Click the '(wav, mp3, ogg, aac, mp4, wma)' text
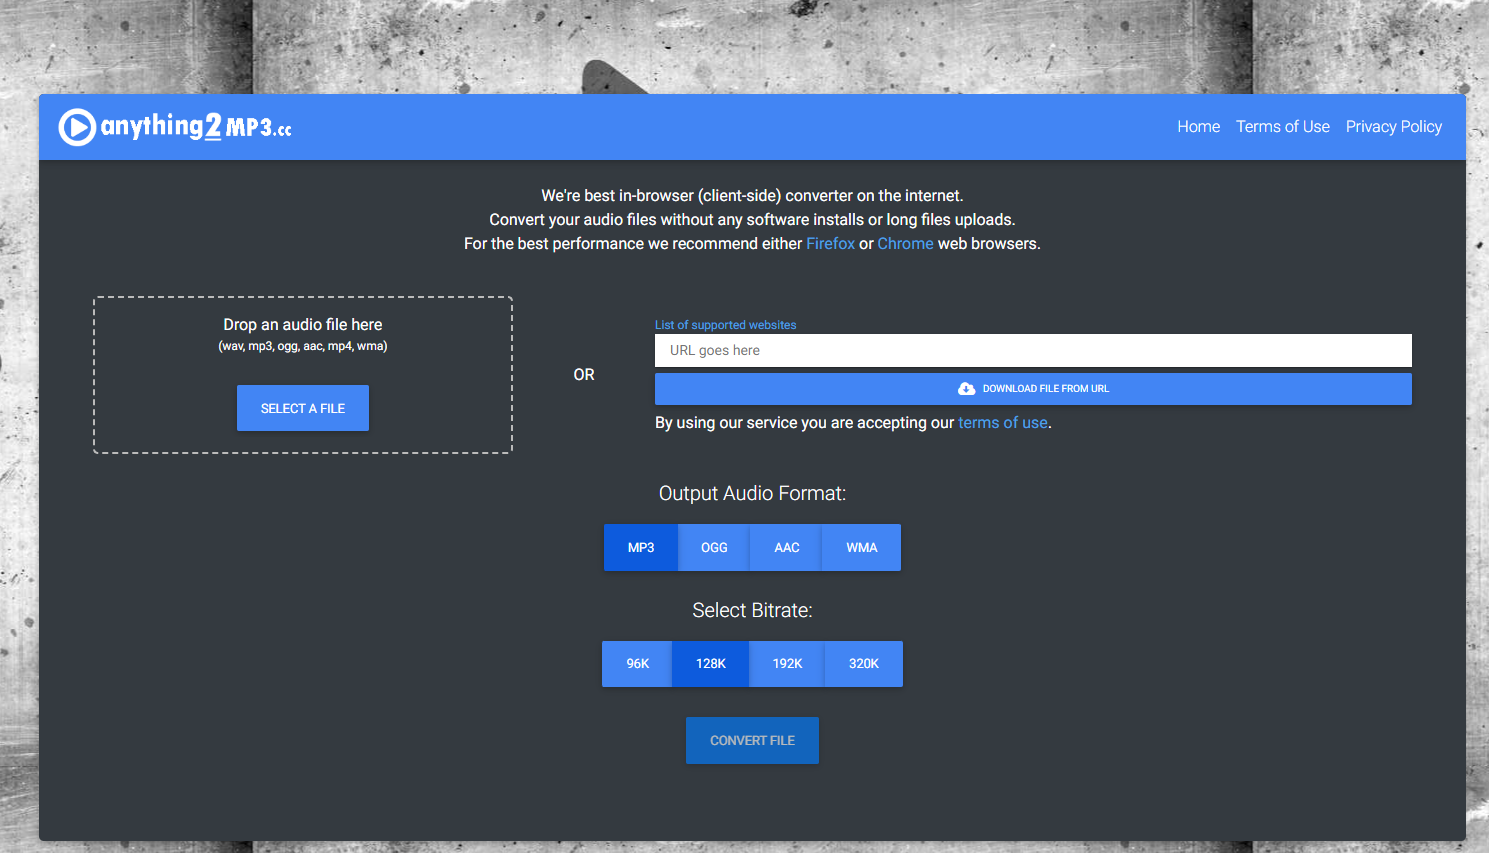Viewport: 1489px width, 853px height. coord(303,346)
